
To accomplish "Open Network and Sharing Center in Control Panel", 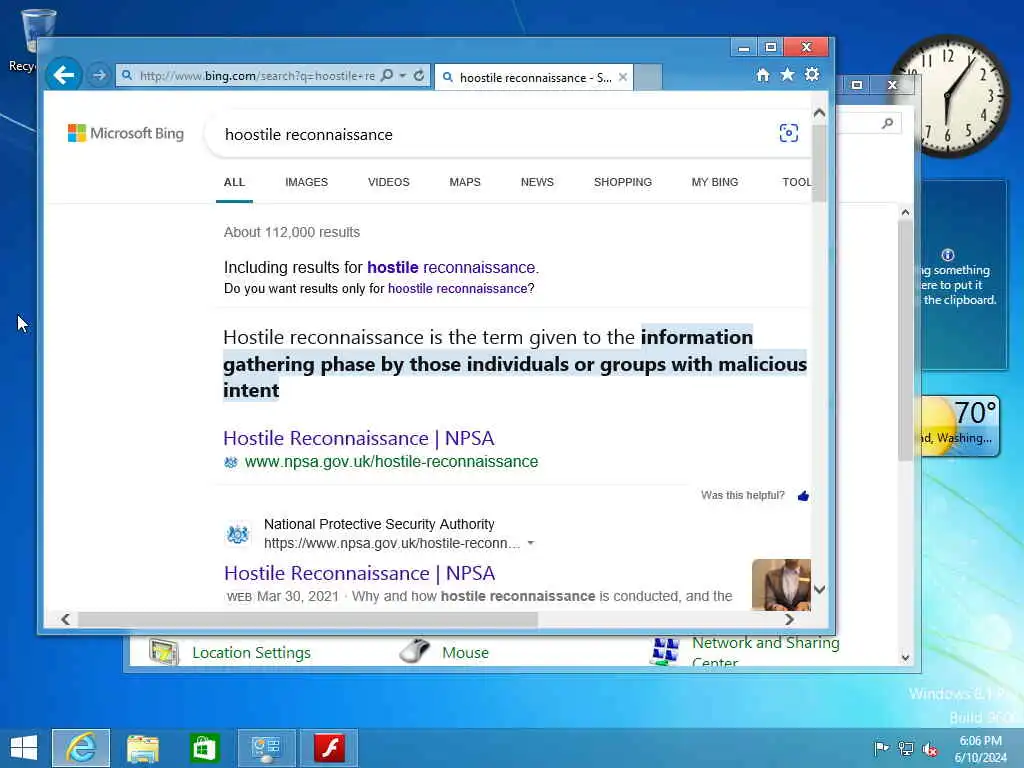I will (765, 651).
